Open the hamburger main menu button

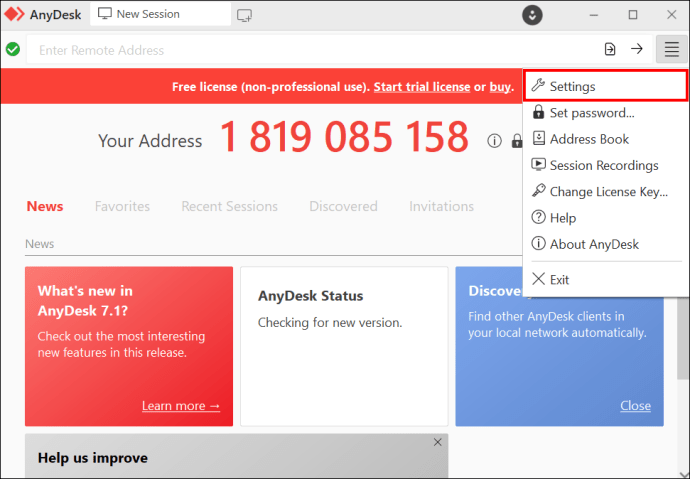coord(671,49)
